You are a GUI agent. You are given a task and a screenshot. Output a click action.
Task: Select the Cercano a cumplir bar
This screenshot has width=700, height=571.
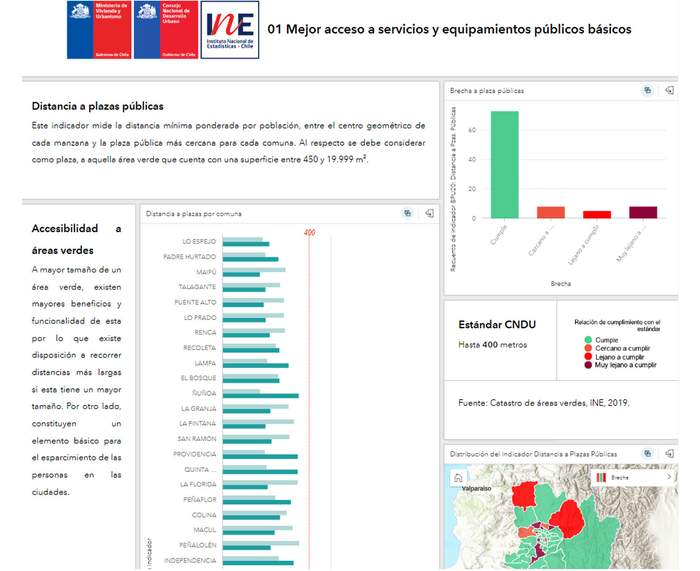(x=551, y=212)
